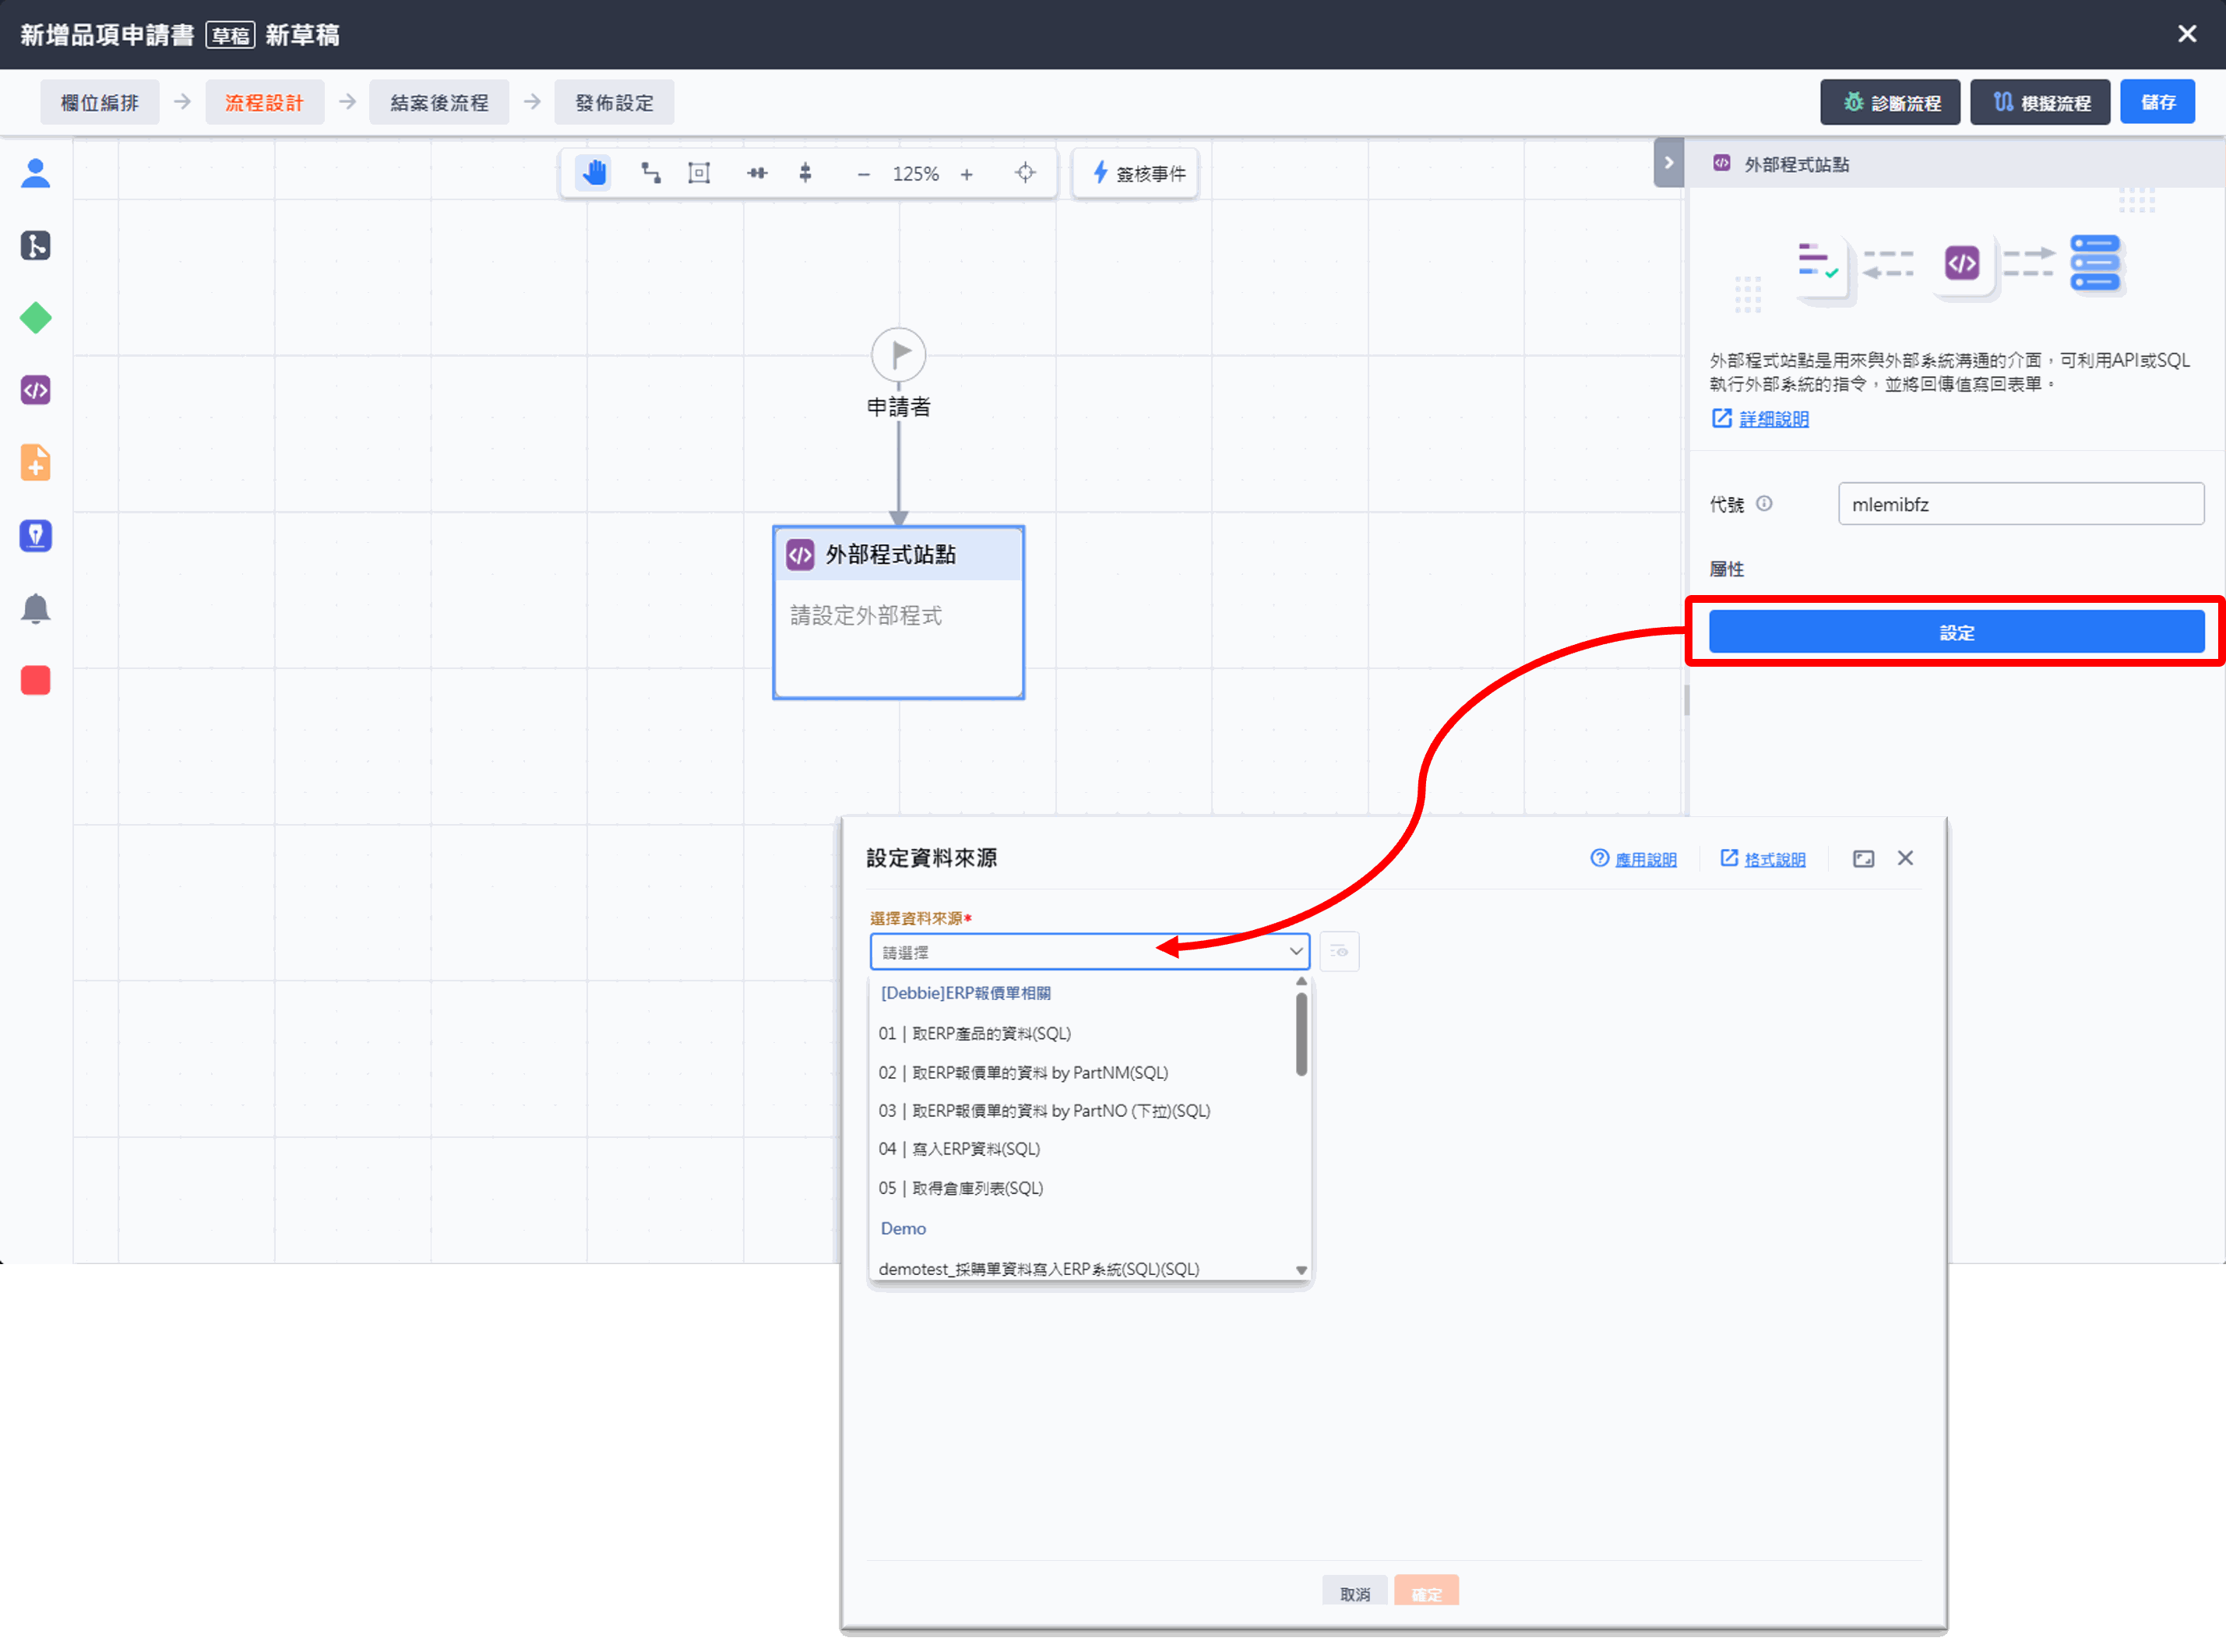Click the user approver sidebar icon
The width and height of the screenshot is (2226, 1652).
(36, 174)
